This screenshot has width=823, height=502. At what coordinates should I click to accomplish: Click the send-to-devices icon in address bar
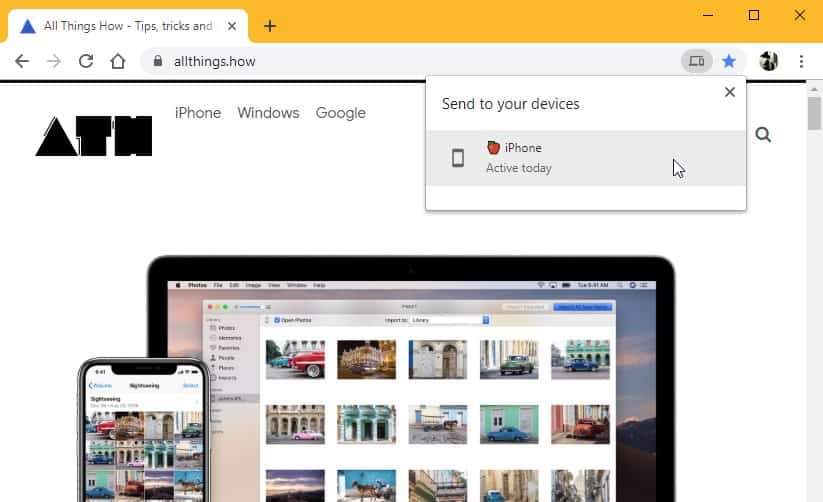pyautogui.click(x=697, y=61)
